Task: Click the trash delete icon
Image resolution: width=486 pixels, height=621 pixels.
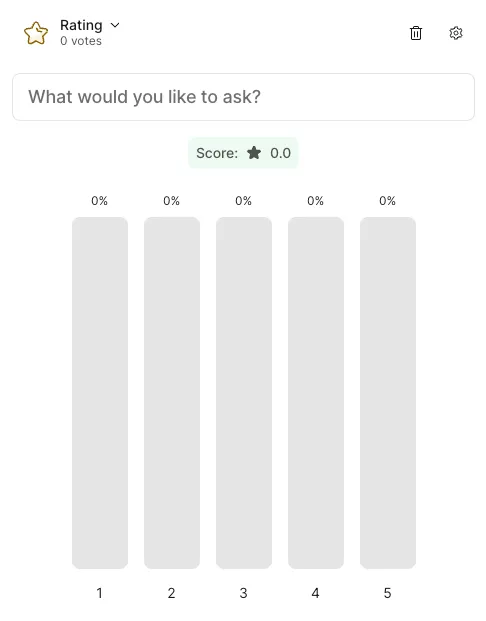Action: [415, 33]
